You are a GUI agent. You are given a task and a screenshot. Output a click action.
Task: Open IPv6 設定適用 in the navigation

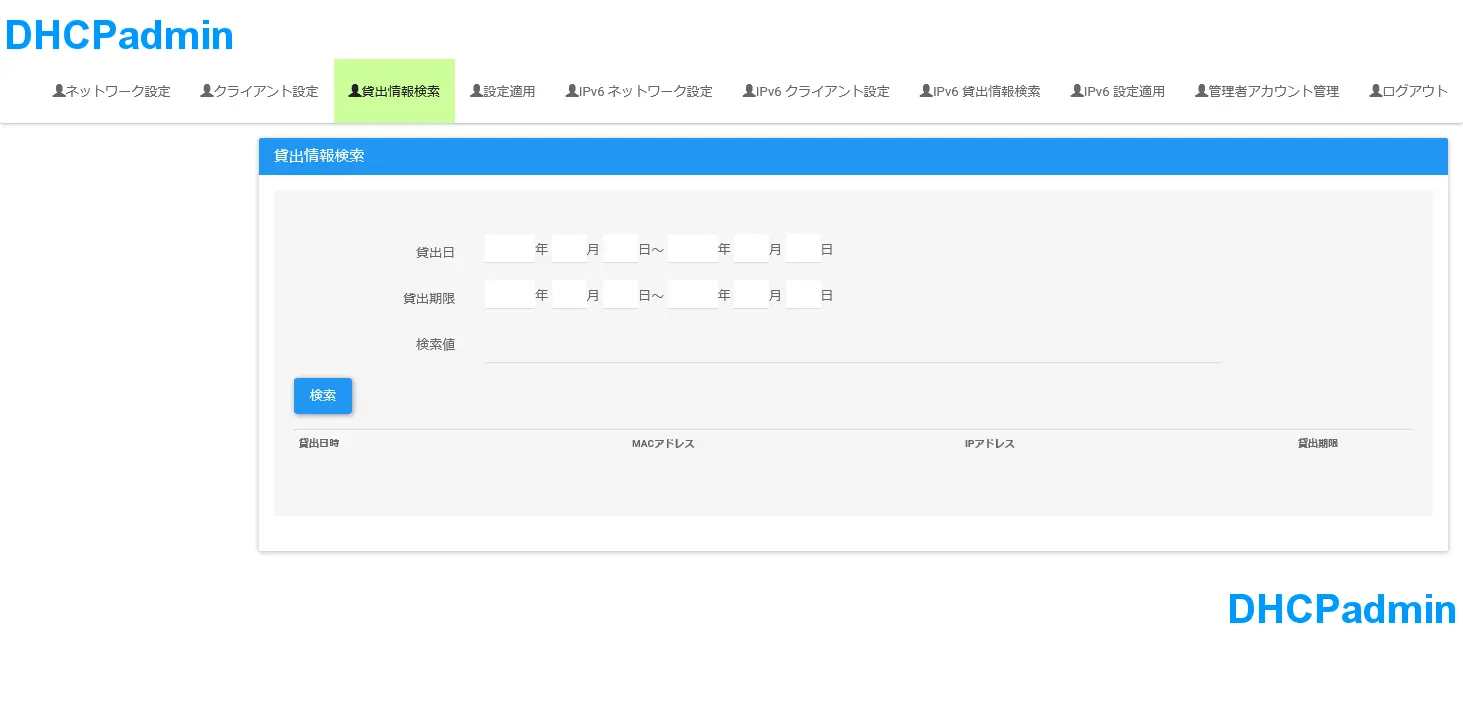click(x=1118, y=91)
